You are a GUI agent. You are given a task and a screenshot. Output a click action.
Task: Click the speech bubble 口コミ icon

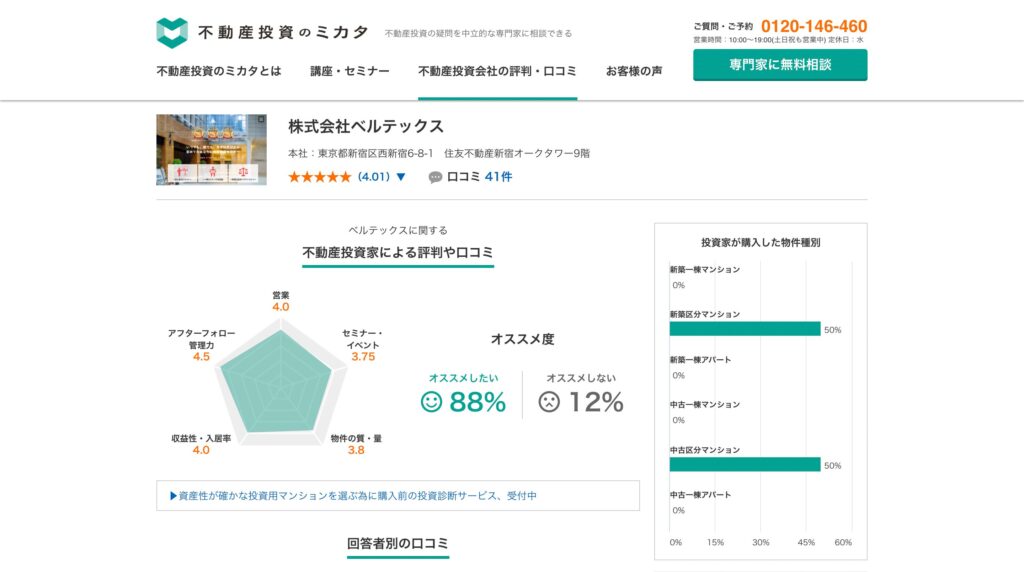pos(435,177)
